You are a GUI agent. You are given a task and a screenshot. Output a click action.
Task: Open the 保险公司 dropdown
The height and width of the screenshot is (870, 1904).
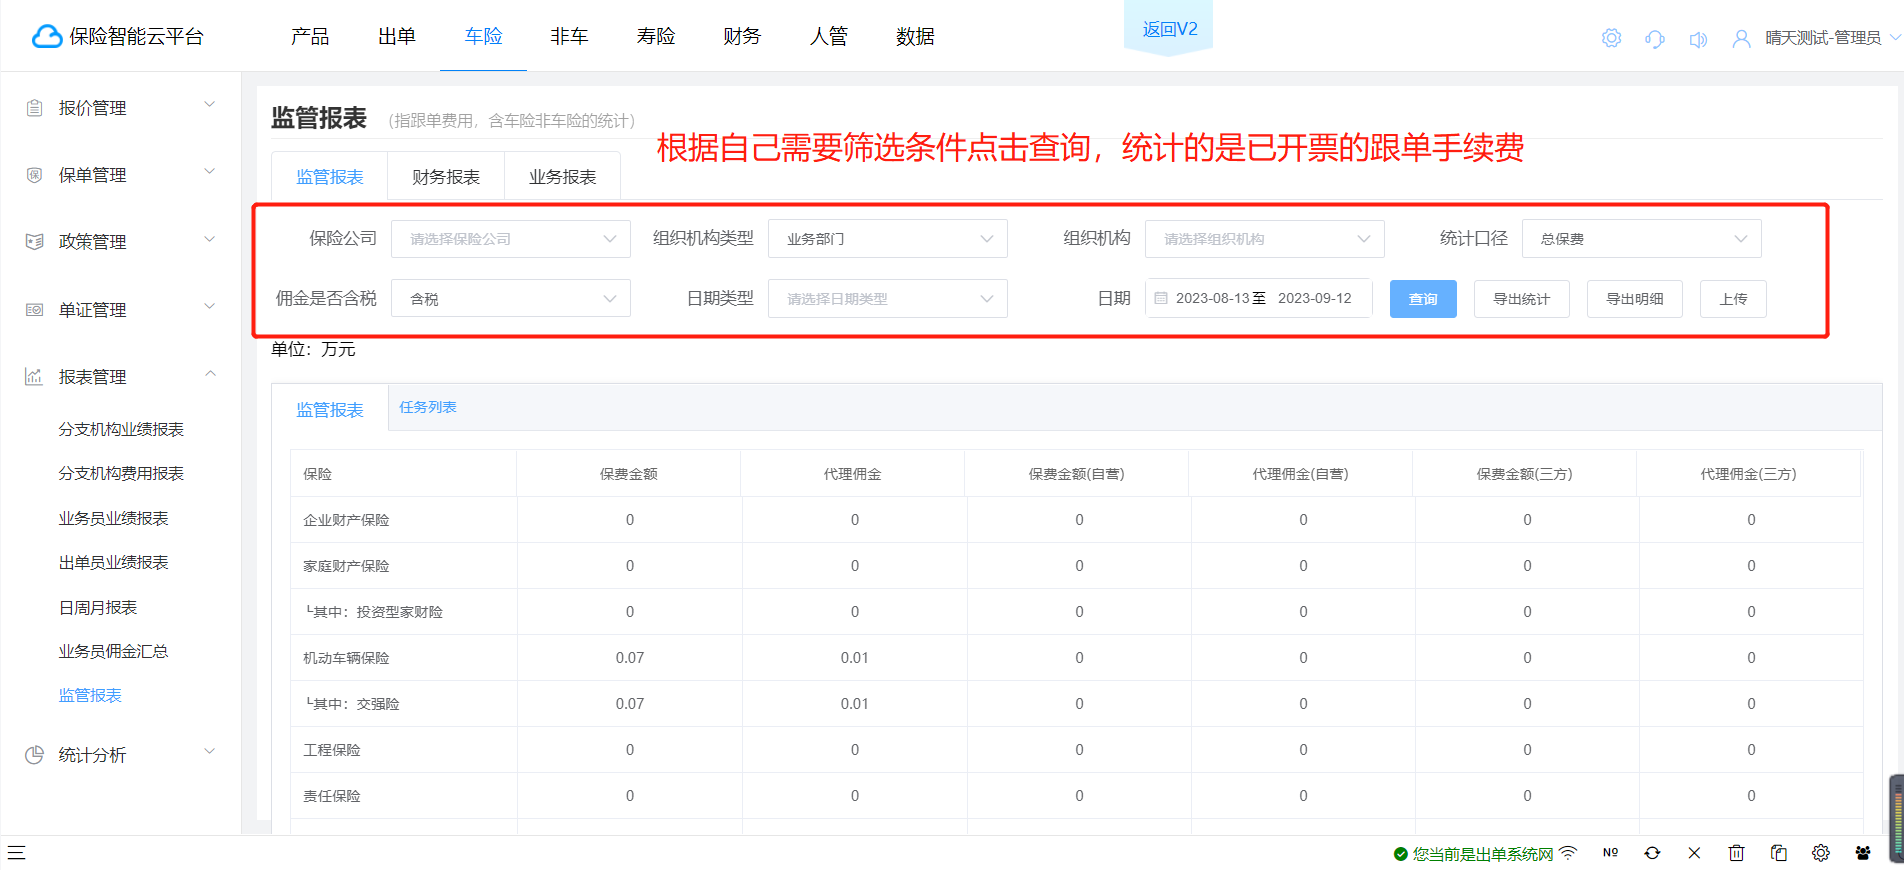tap(511, 239)
